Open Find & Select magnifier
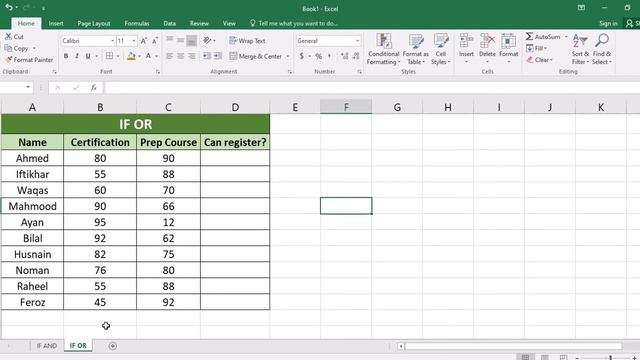640x360 pixels. coord(602,49)
